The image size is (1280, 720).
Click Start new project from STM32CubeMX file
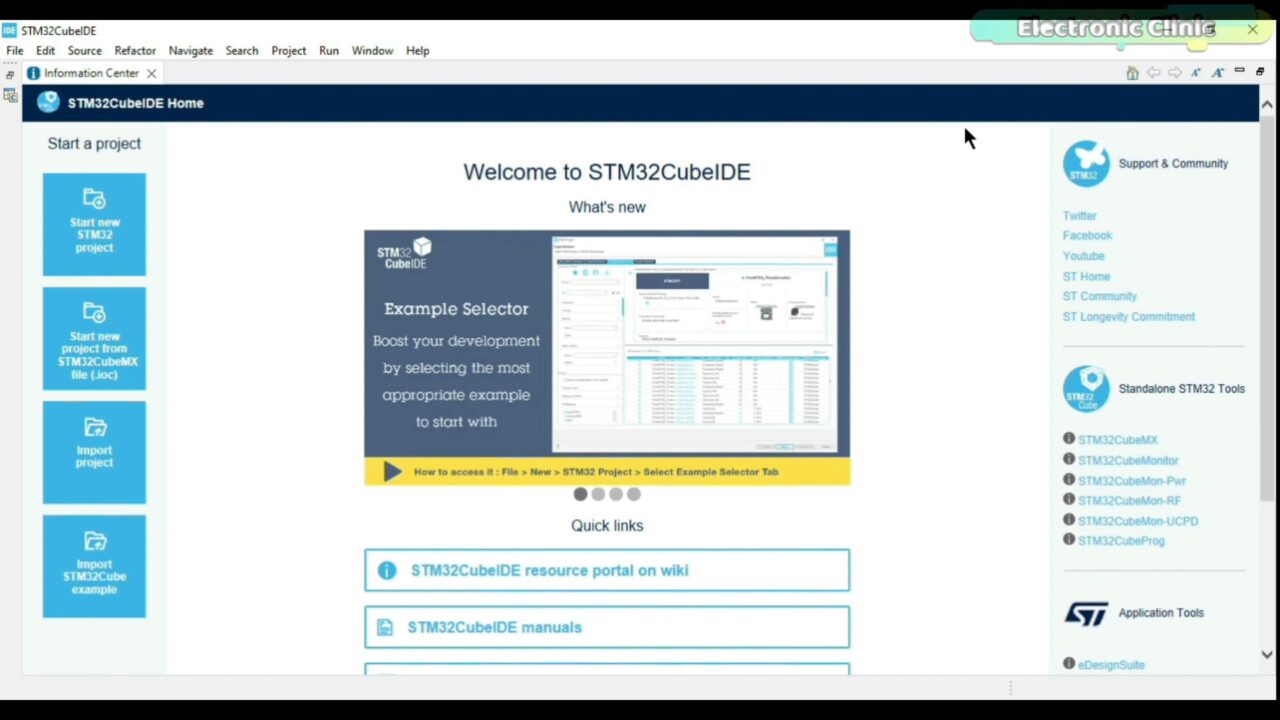(x=94, y=338)
